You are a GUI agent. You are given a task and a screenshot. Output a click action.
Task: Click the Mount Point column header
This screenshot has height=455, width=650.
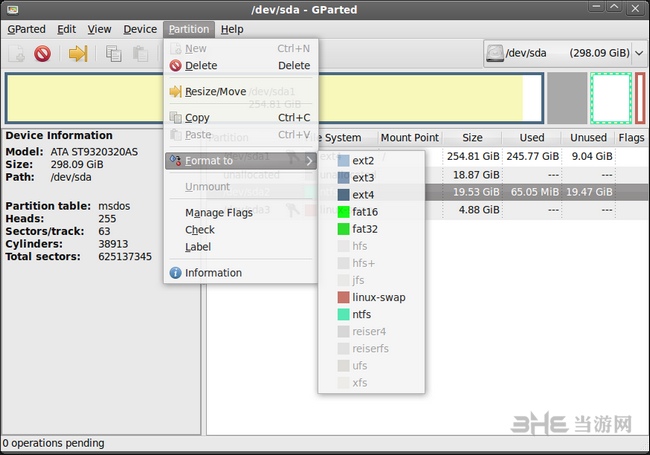[410, 138]
